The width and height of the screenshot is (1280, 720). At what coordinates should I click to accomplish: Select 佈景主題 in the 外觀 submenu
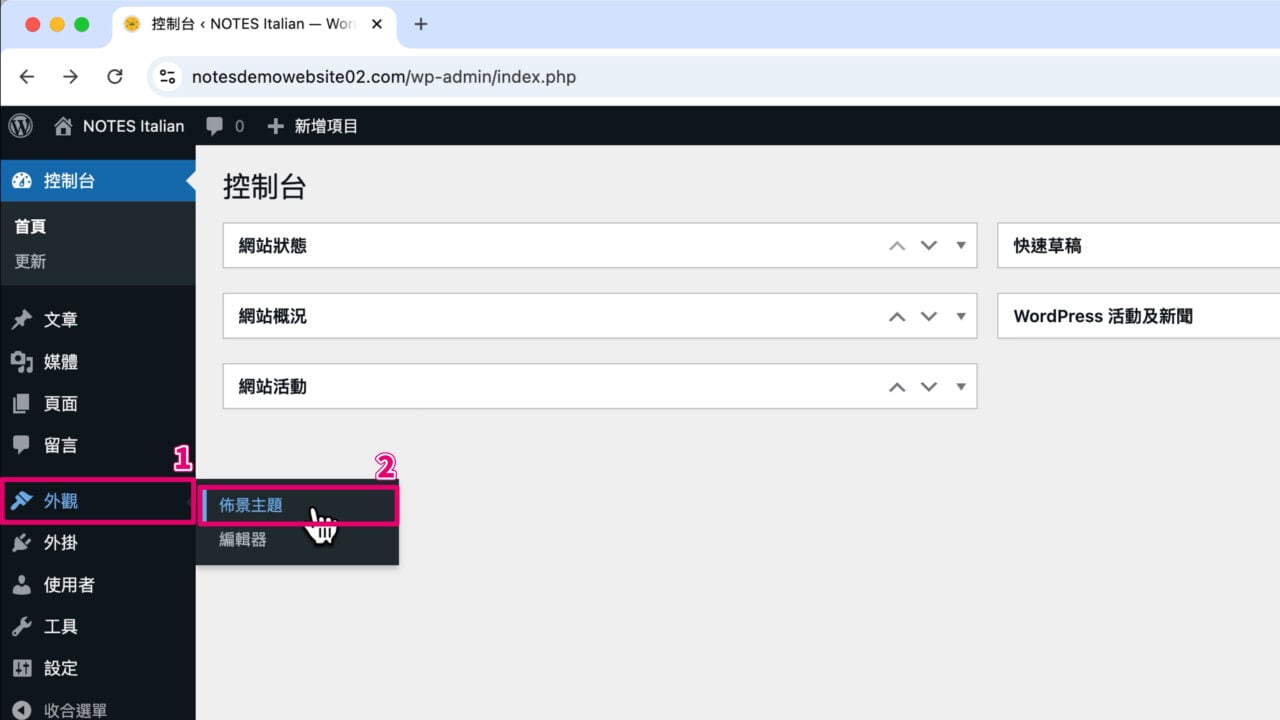pos(251,506)
